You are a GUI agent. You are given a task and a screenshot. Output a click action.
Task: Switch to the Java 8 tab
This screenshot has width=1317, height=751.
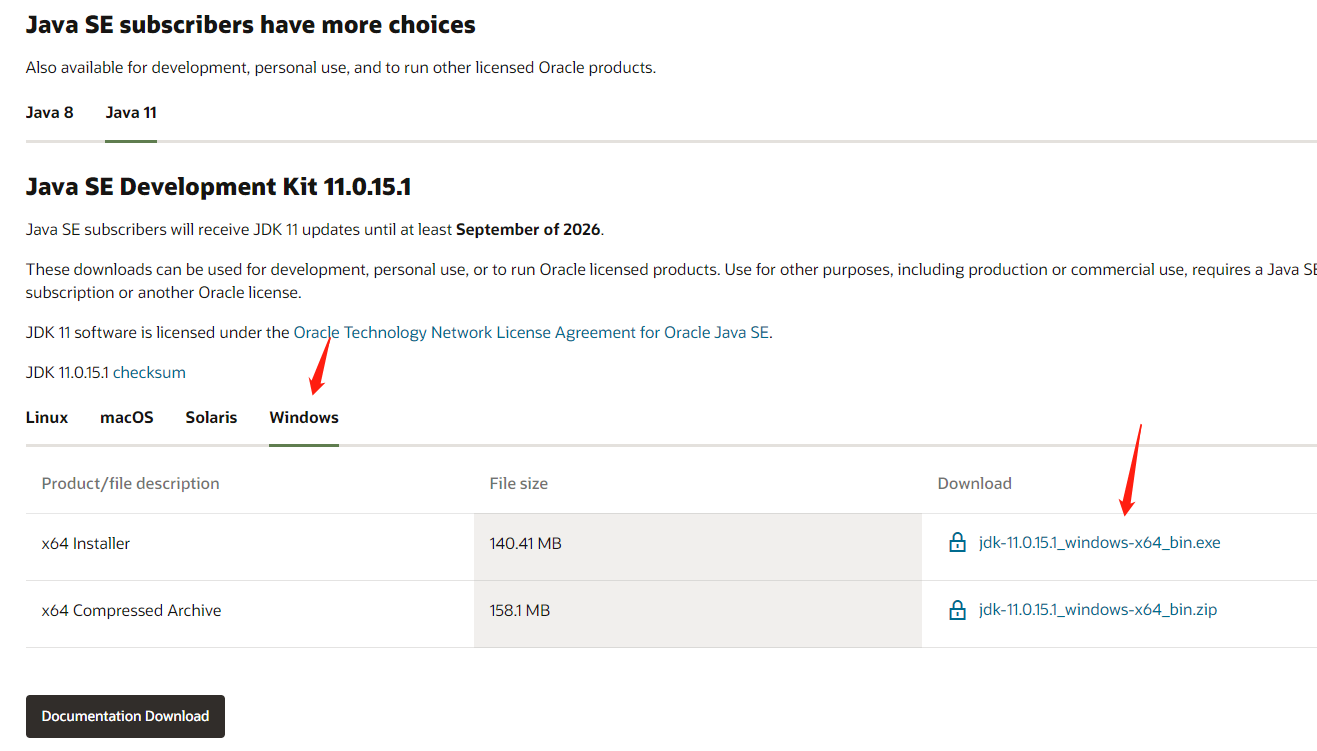(x=49, y=112)
